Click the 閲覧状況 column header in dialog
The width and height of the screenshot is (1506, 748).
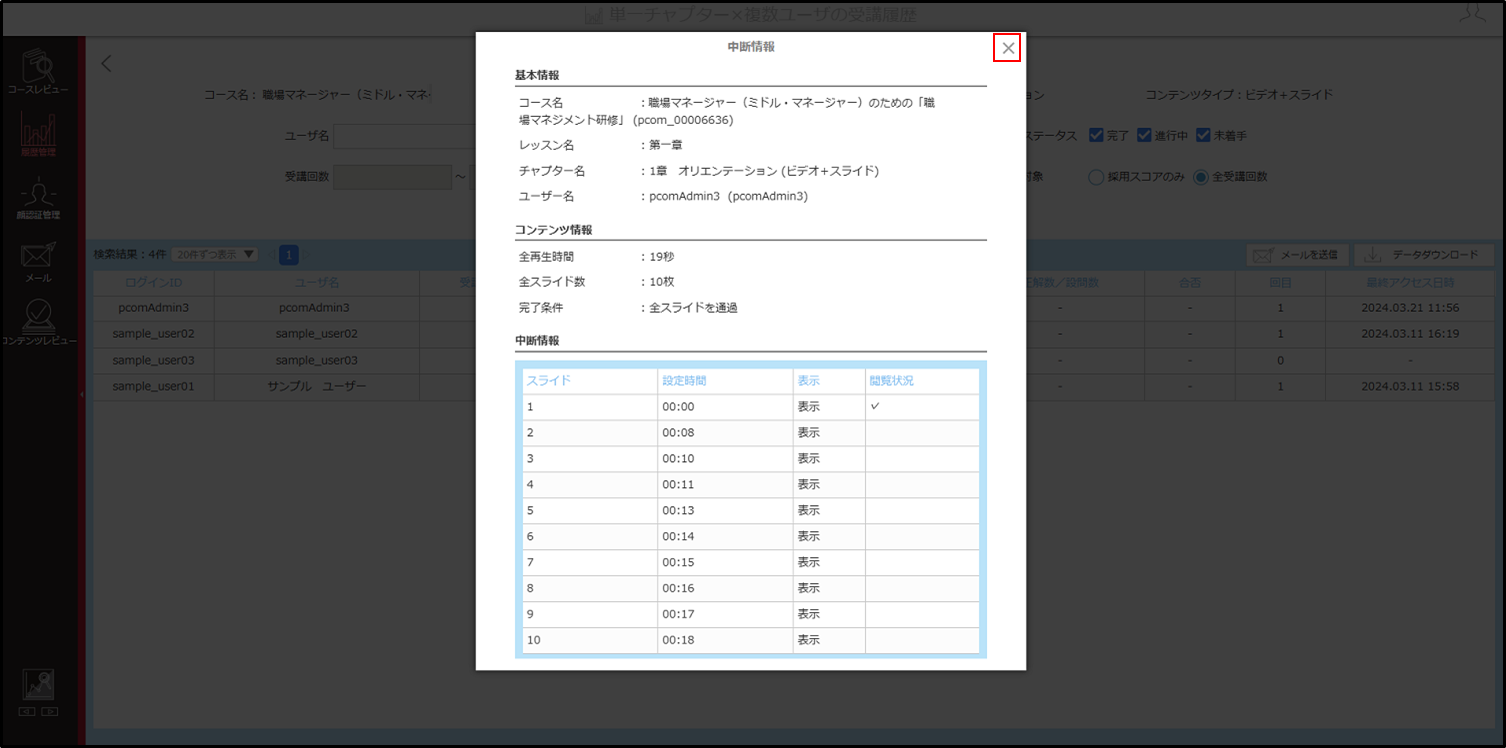(922, 381)
